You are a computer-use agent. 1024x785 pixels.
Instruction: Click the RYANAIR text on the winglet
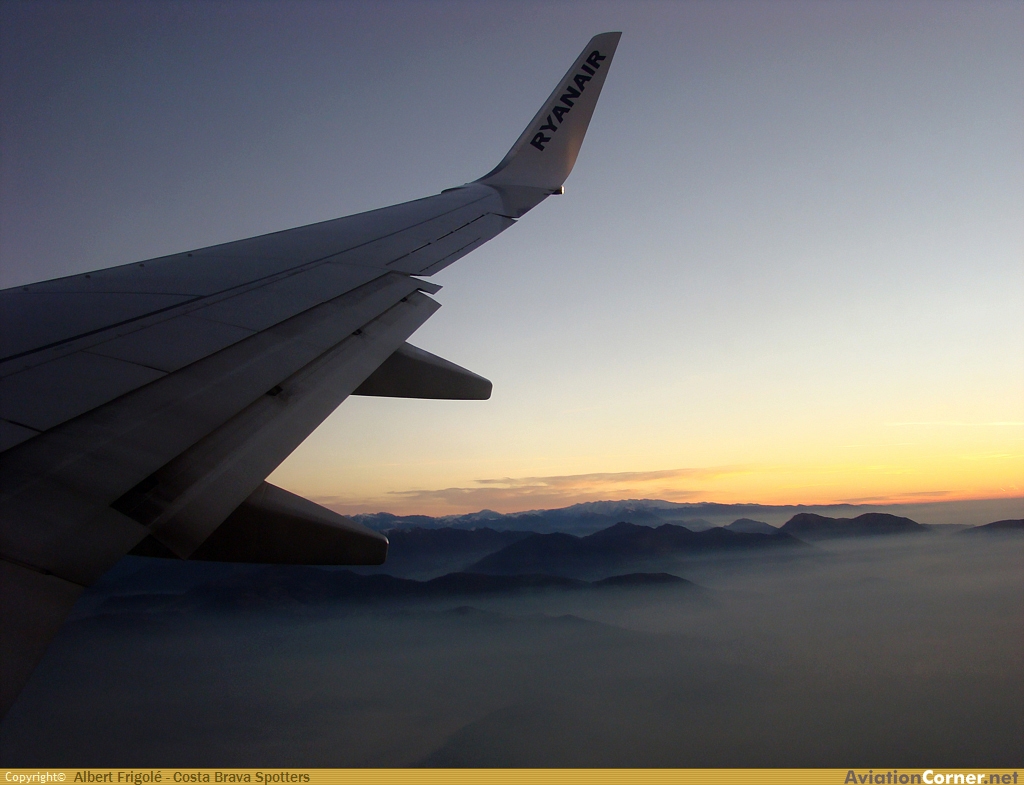(568, 100)
